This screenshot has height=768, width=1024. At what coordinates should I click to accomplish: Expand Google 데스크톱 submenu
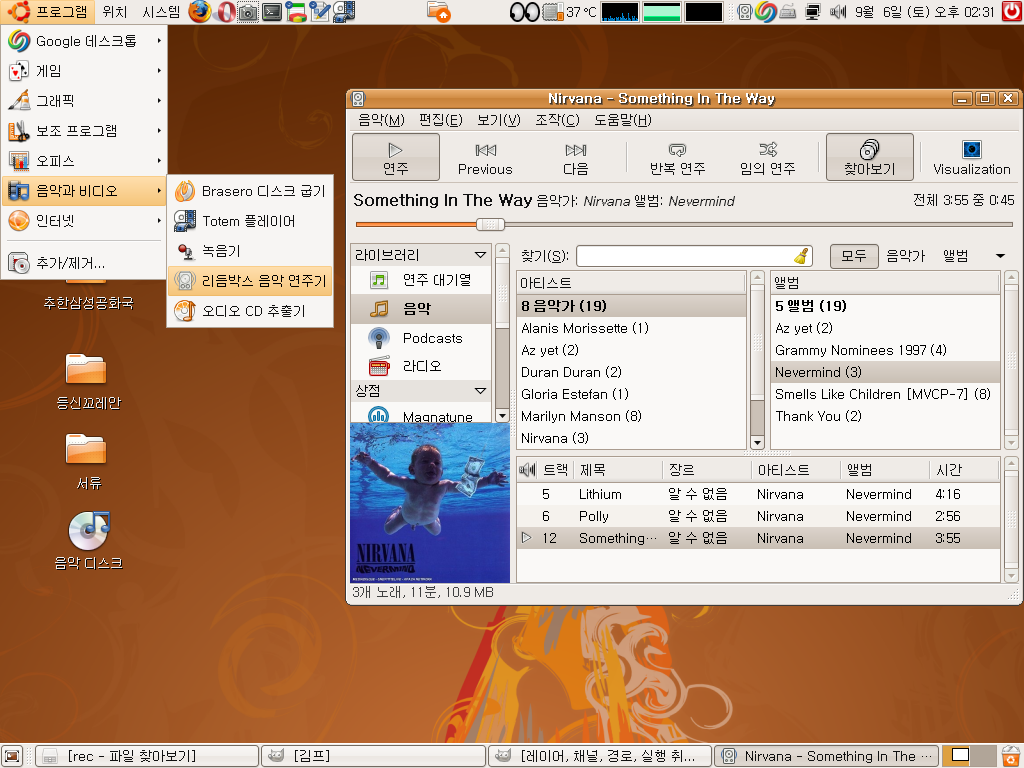click(84, 40)
